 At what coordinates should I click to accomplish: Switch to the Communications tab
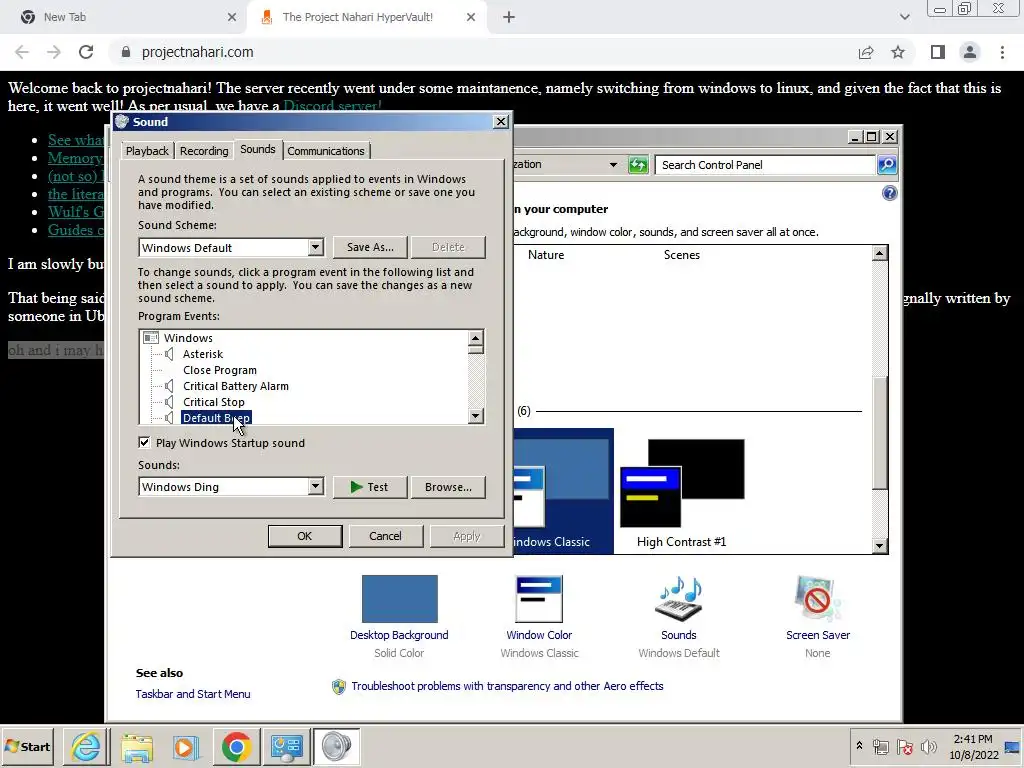point(326,151)
